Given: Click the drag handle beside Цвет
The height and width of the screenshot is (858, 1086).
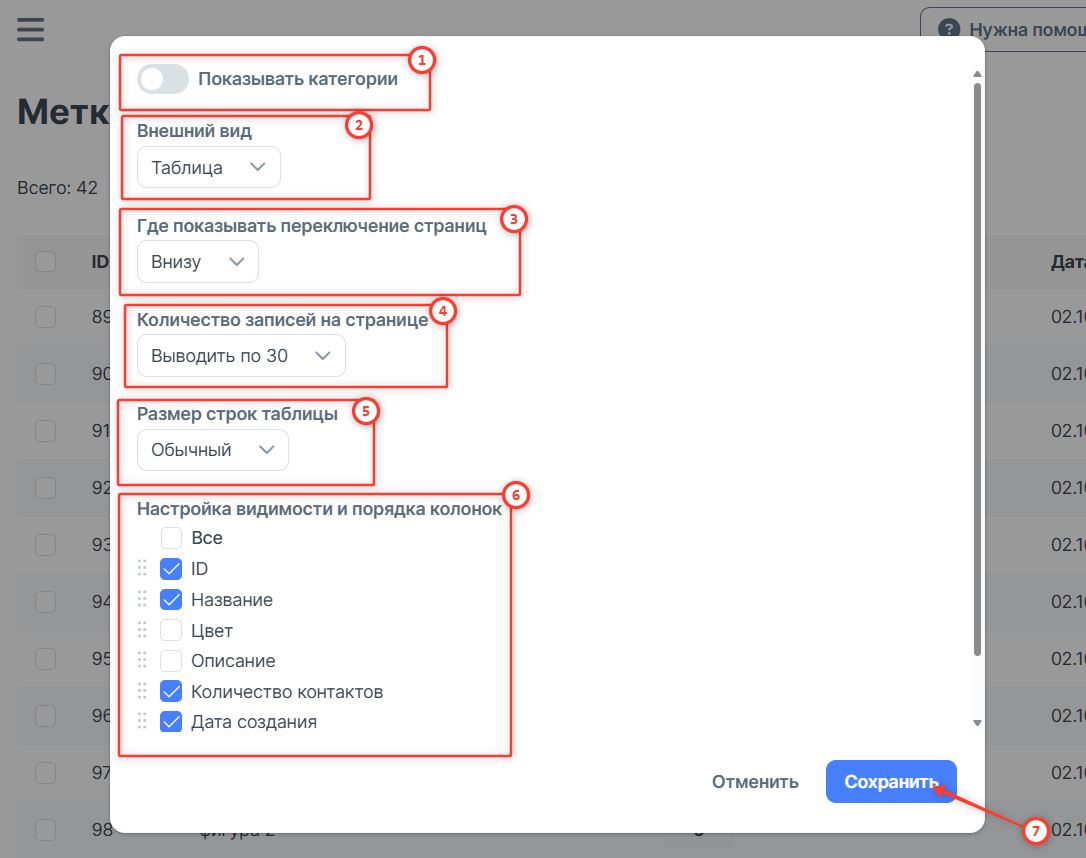Looking at the screenshot, I should click(142, 631).
